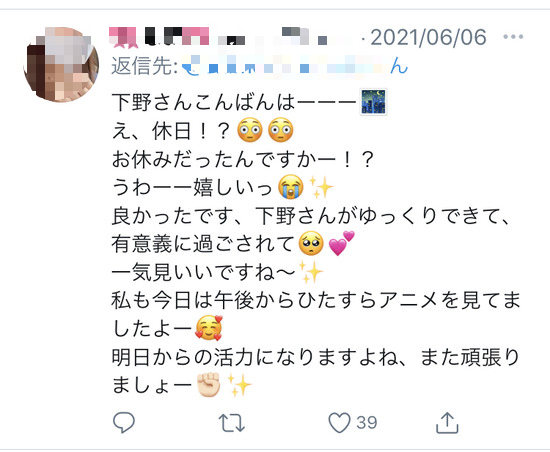The image size is (550, 452).
Task: Click the blurred account handle before the date
Action: click(x=288, y=37)
